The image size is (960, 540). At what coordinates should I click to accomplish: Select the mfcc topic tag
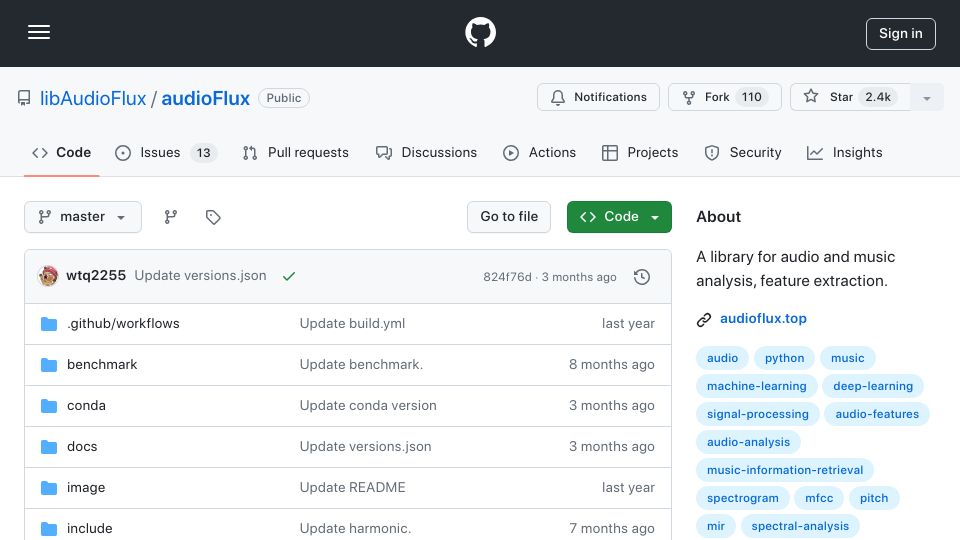(819, 498)
